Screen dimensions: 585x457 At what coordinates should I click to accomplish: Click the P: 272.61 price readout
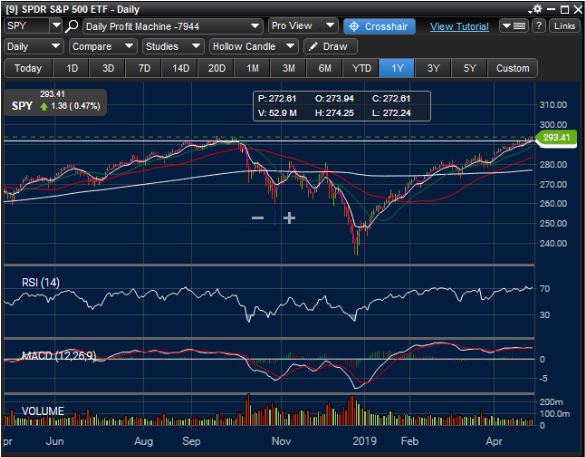tap(277, 99)
